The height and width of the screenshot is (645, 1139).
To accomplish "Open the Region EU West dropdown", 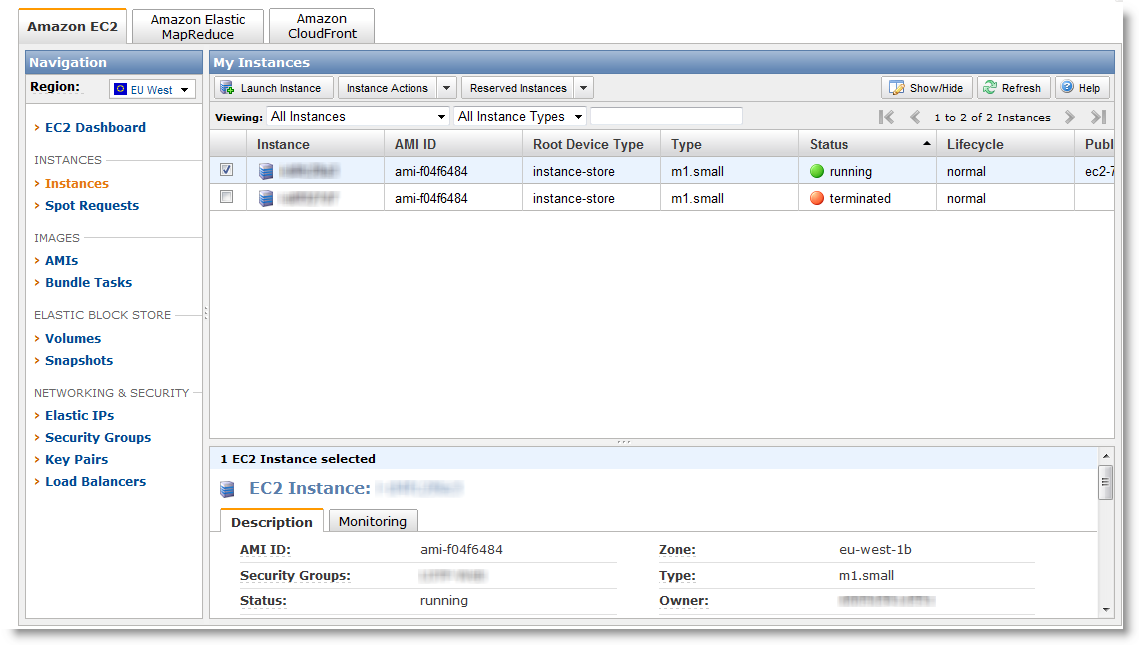I will [x=153, y=89].
